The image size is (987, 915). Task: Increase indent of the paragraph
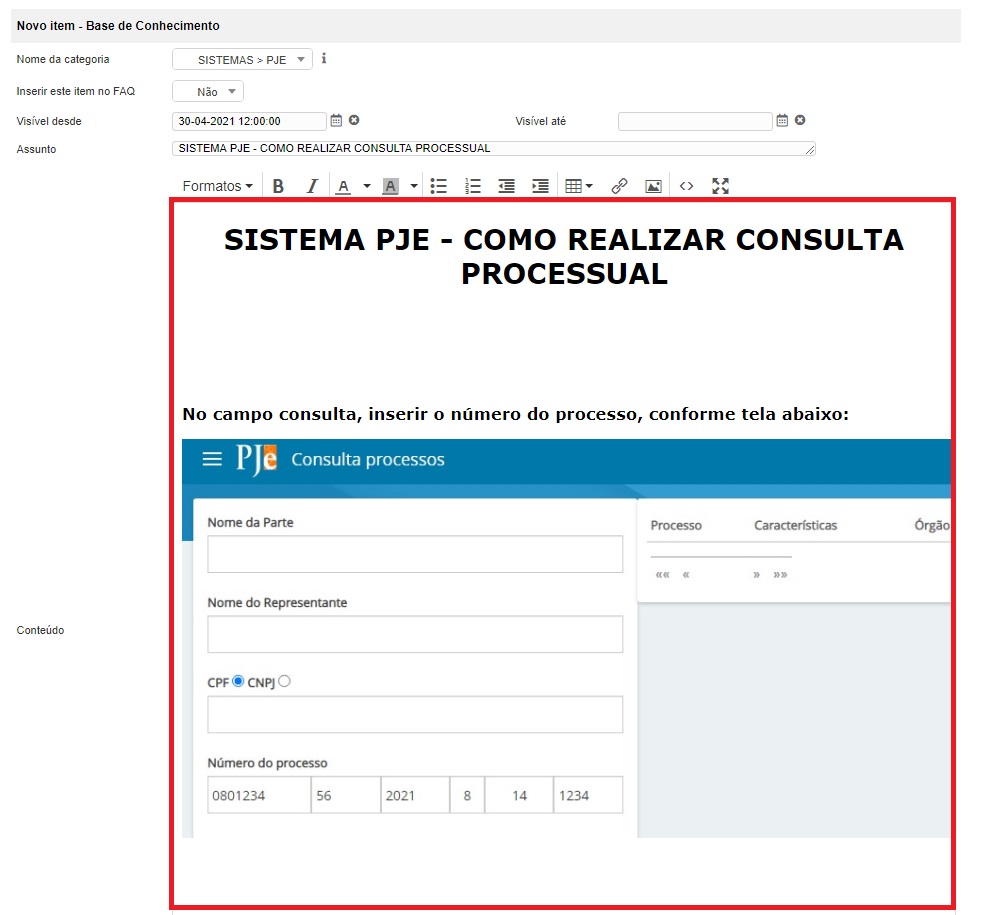(540, 186)
